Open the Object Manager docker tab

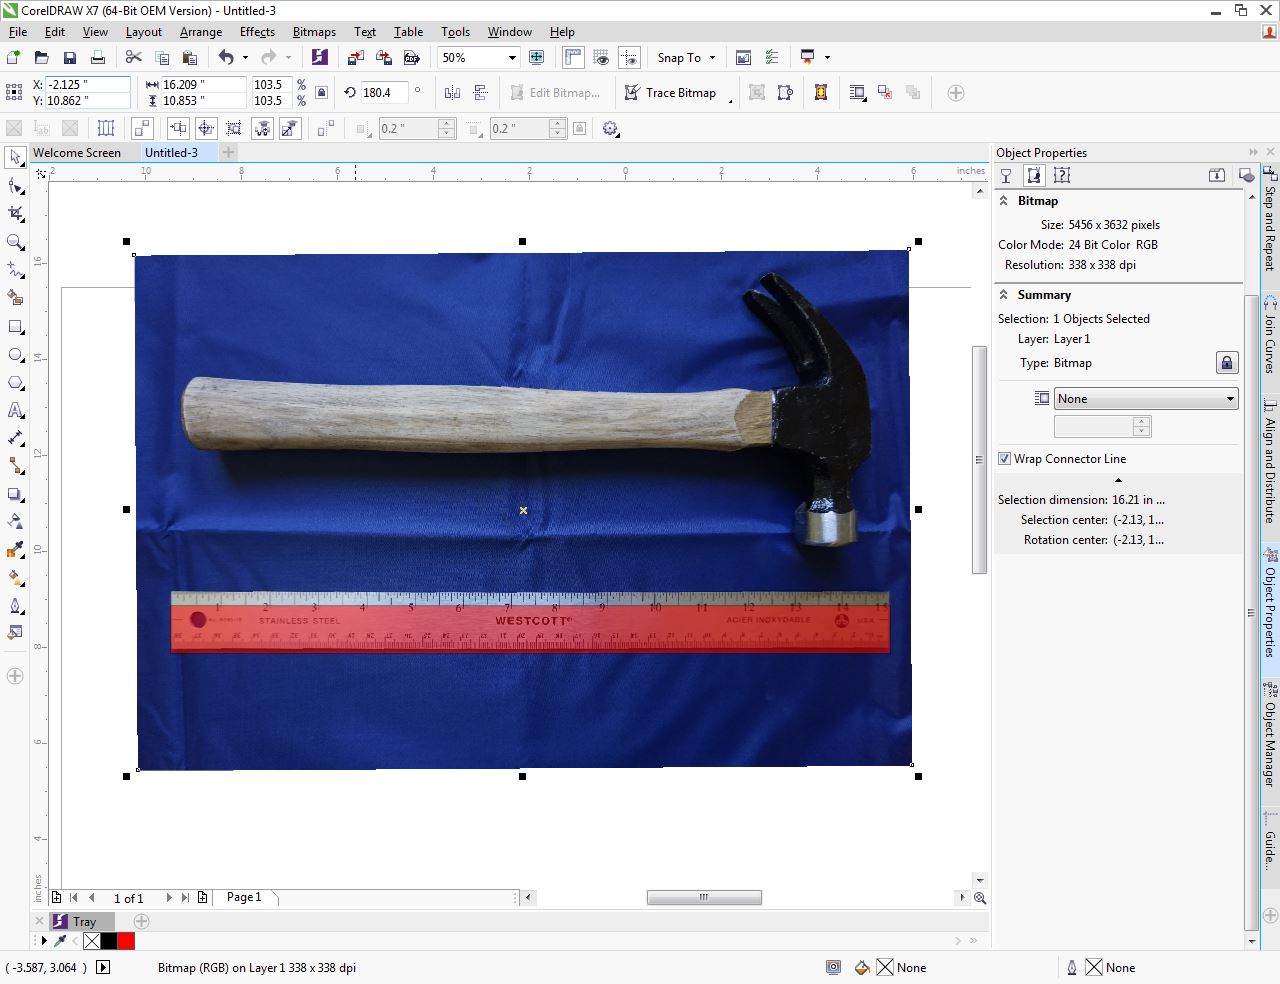point(1270,735)
